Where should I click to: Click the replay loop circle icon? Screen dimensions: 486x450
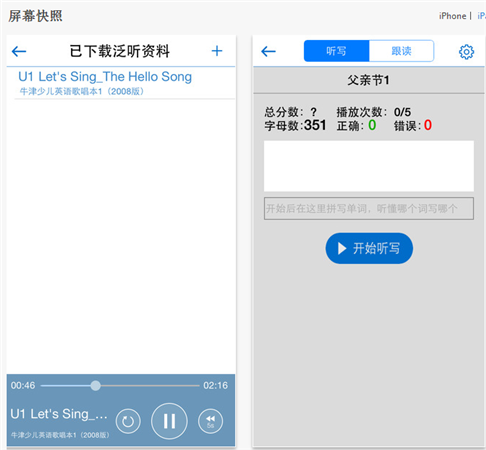(128, 421)
